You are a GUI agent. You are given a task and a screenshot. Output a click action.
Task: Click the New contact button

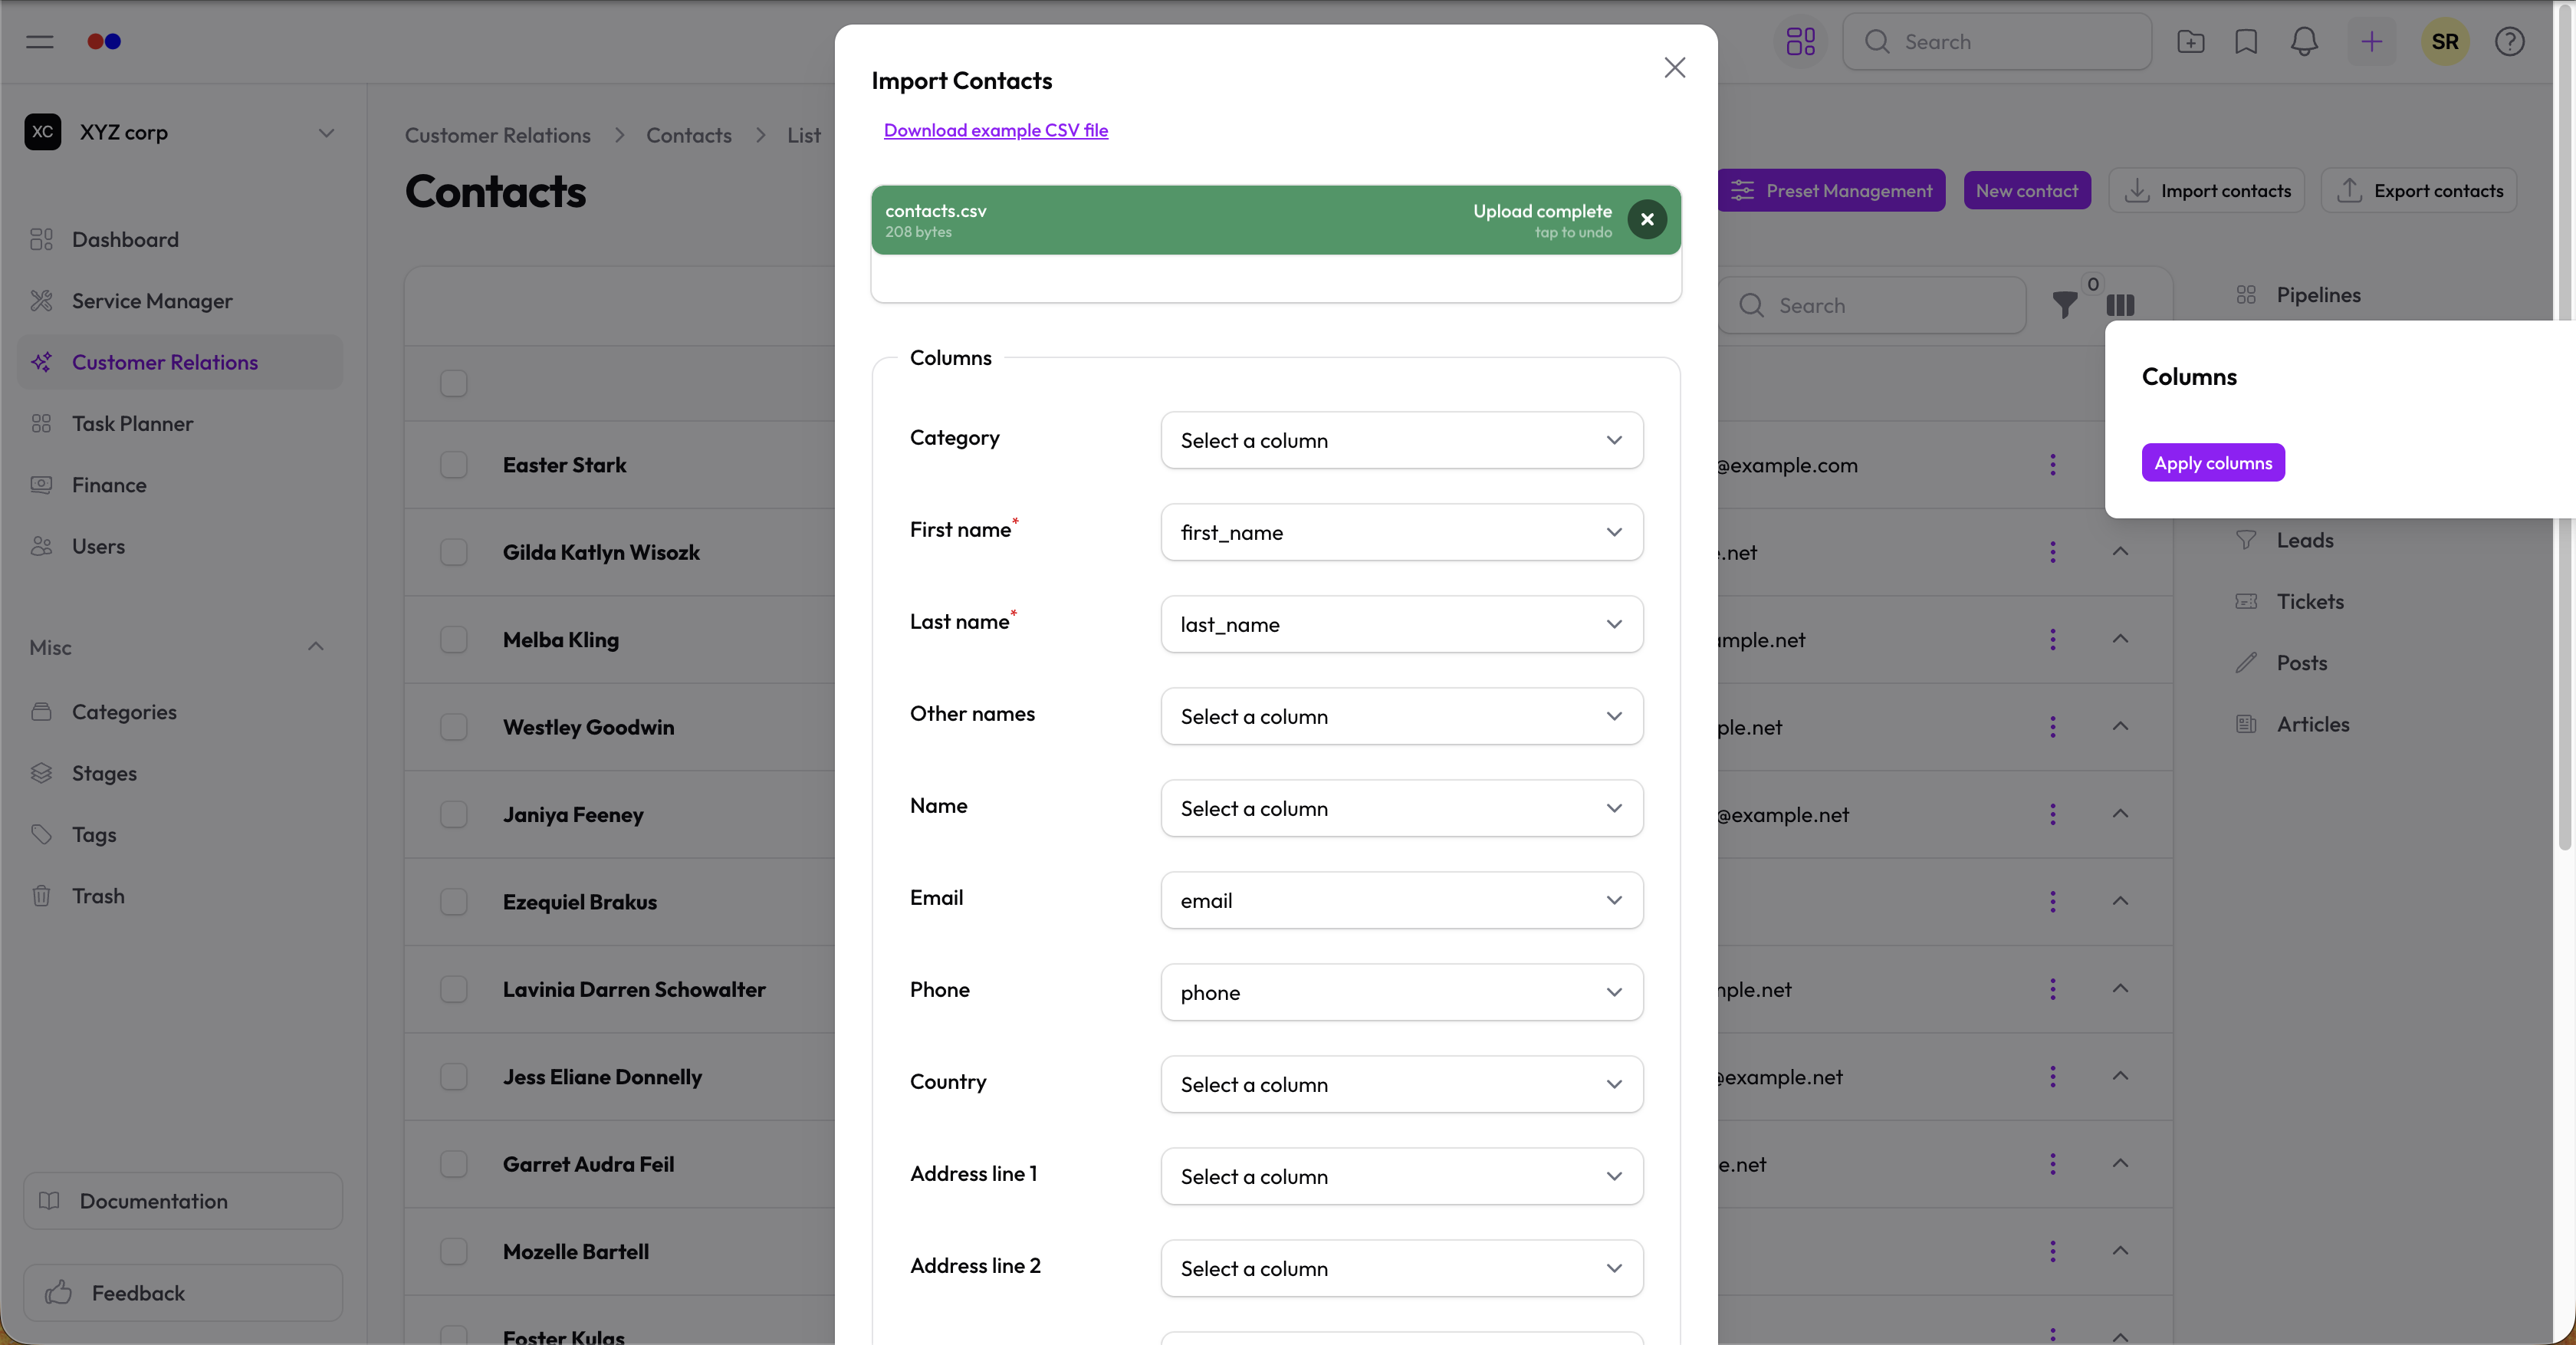pos(2026,190)
